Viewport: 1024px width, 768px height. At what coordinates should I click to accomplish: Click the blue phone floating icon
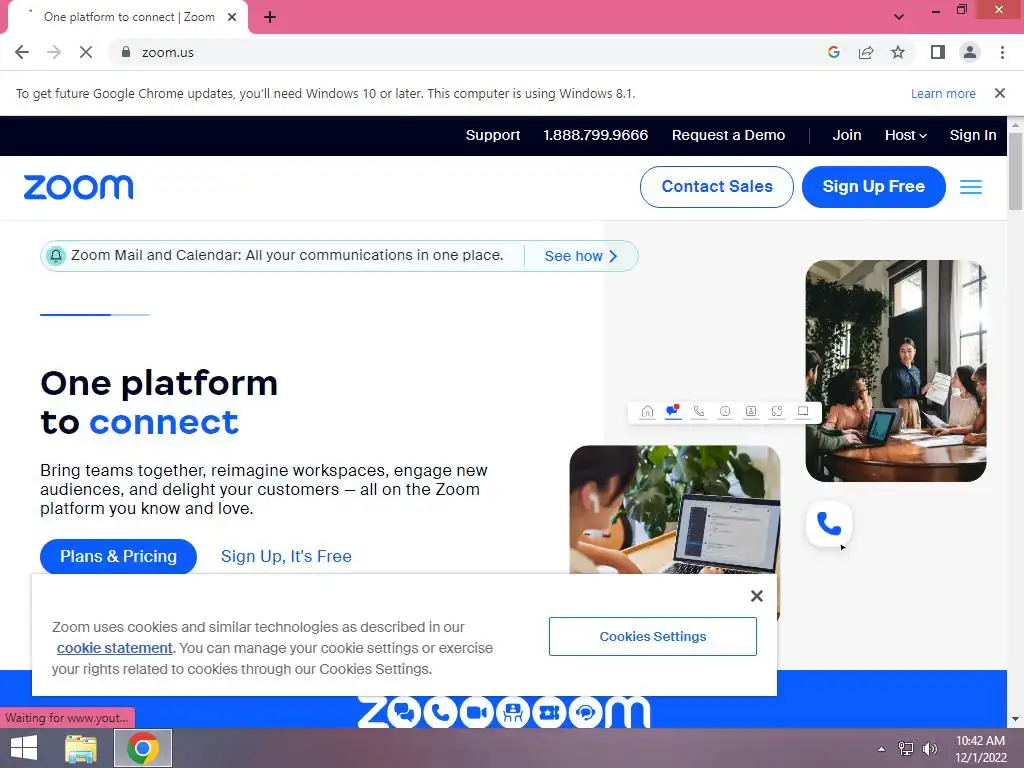(x=829, y=524)
